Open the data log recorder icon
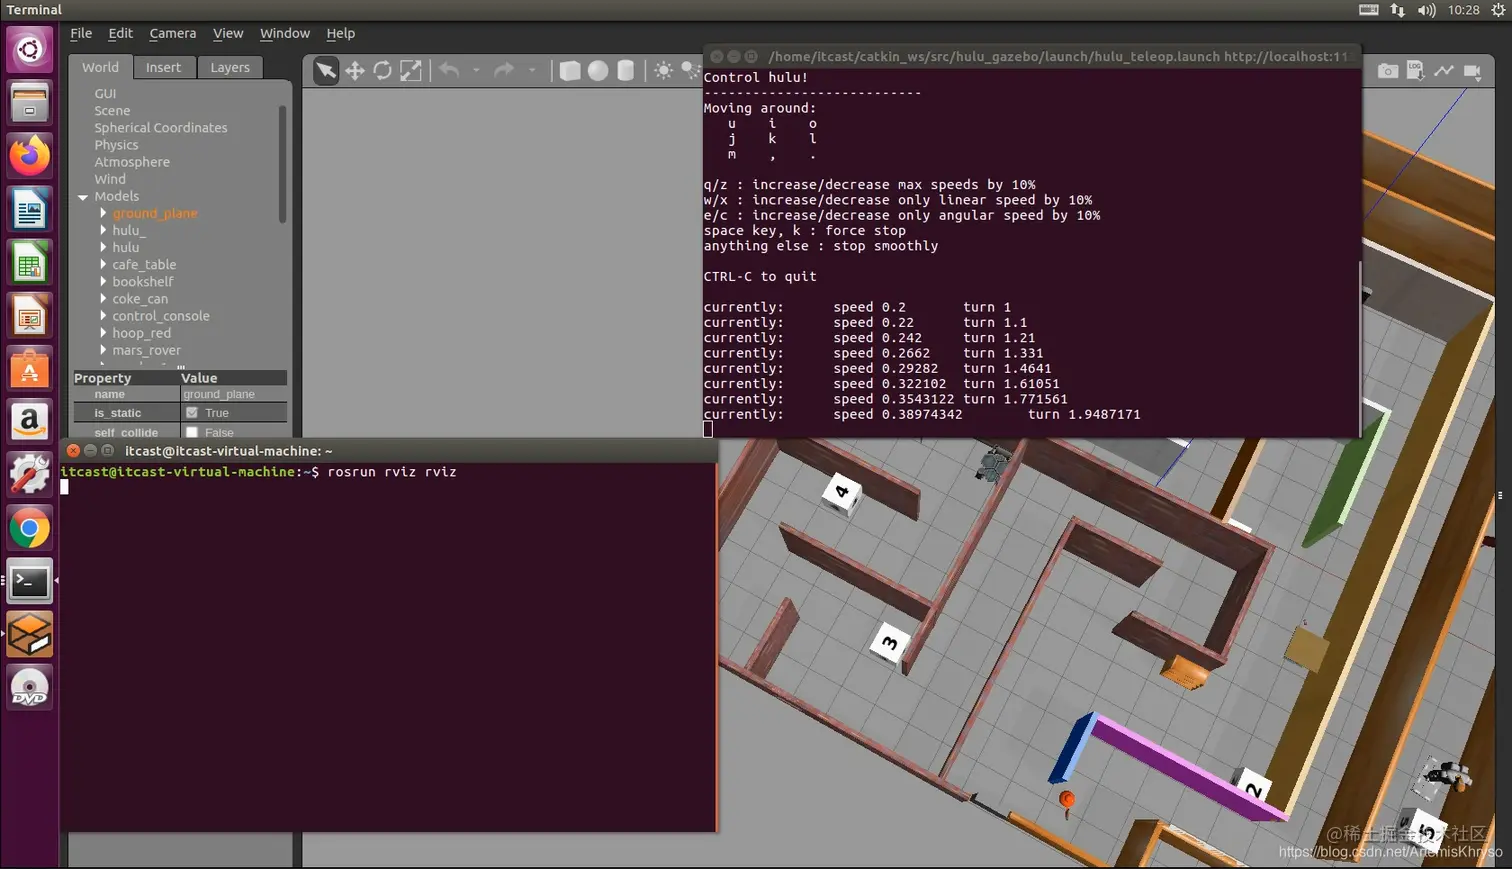The image size is (1512, 869). click(x=1415, y=71)
